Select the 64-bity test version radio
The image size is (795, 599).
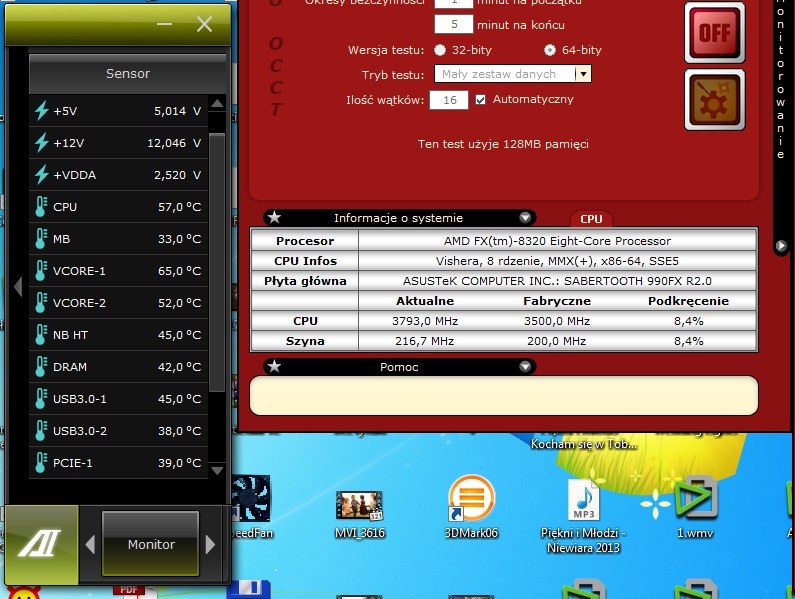[550, 50]
